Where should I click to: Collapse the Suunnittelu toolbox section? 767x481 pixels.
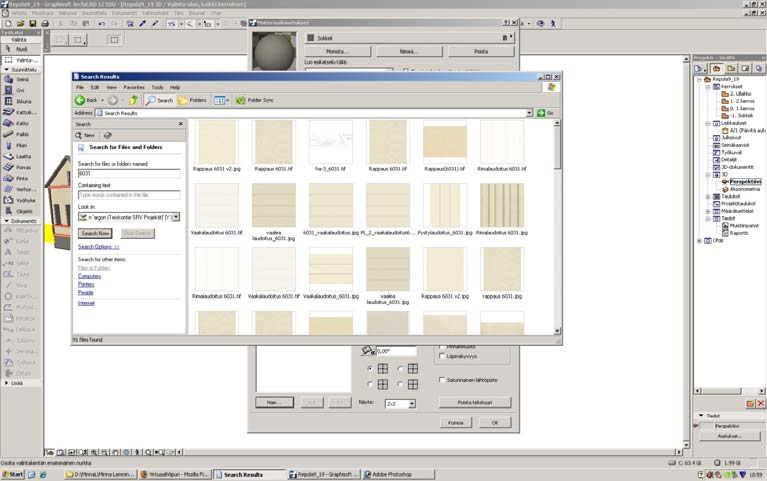click(6, 69)
